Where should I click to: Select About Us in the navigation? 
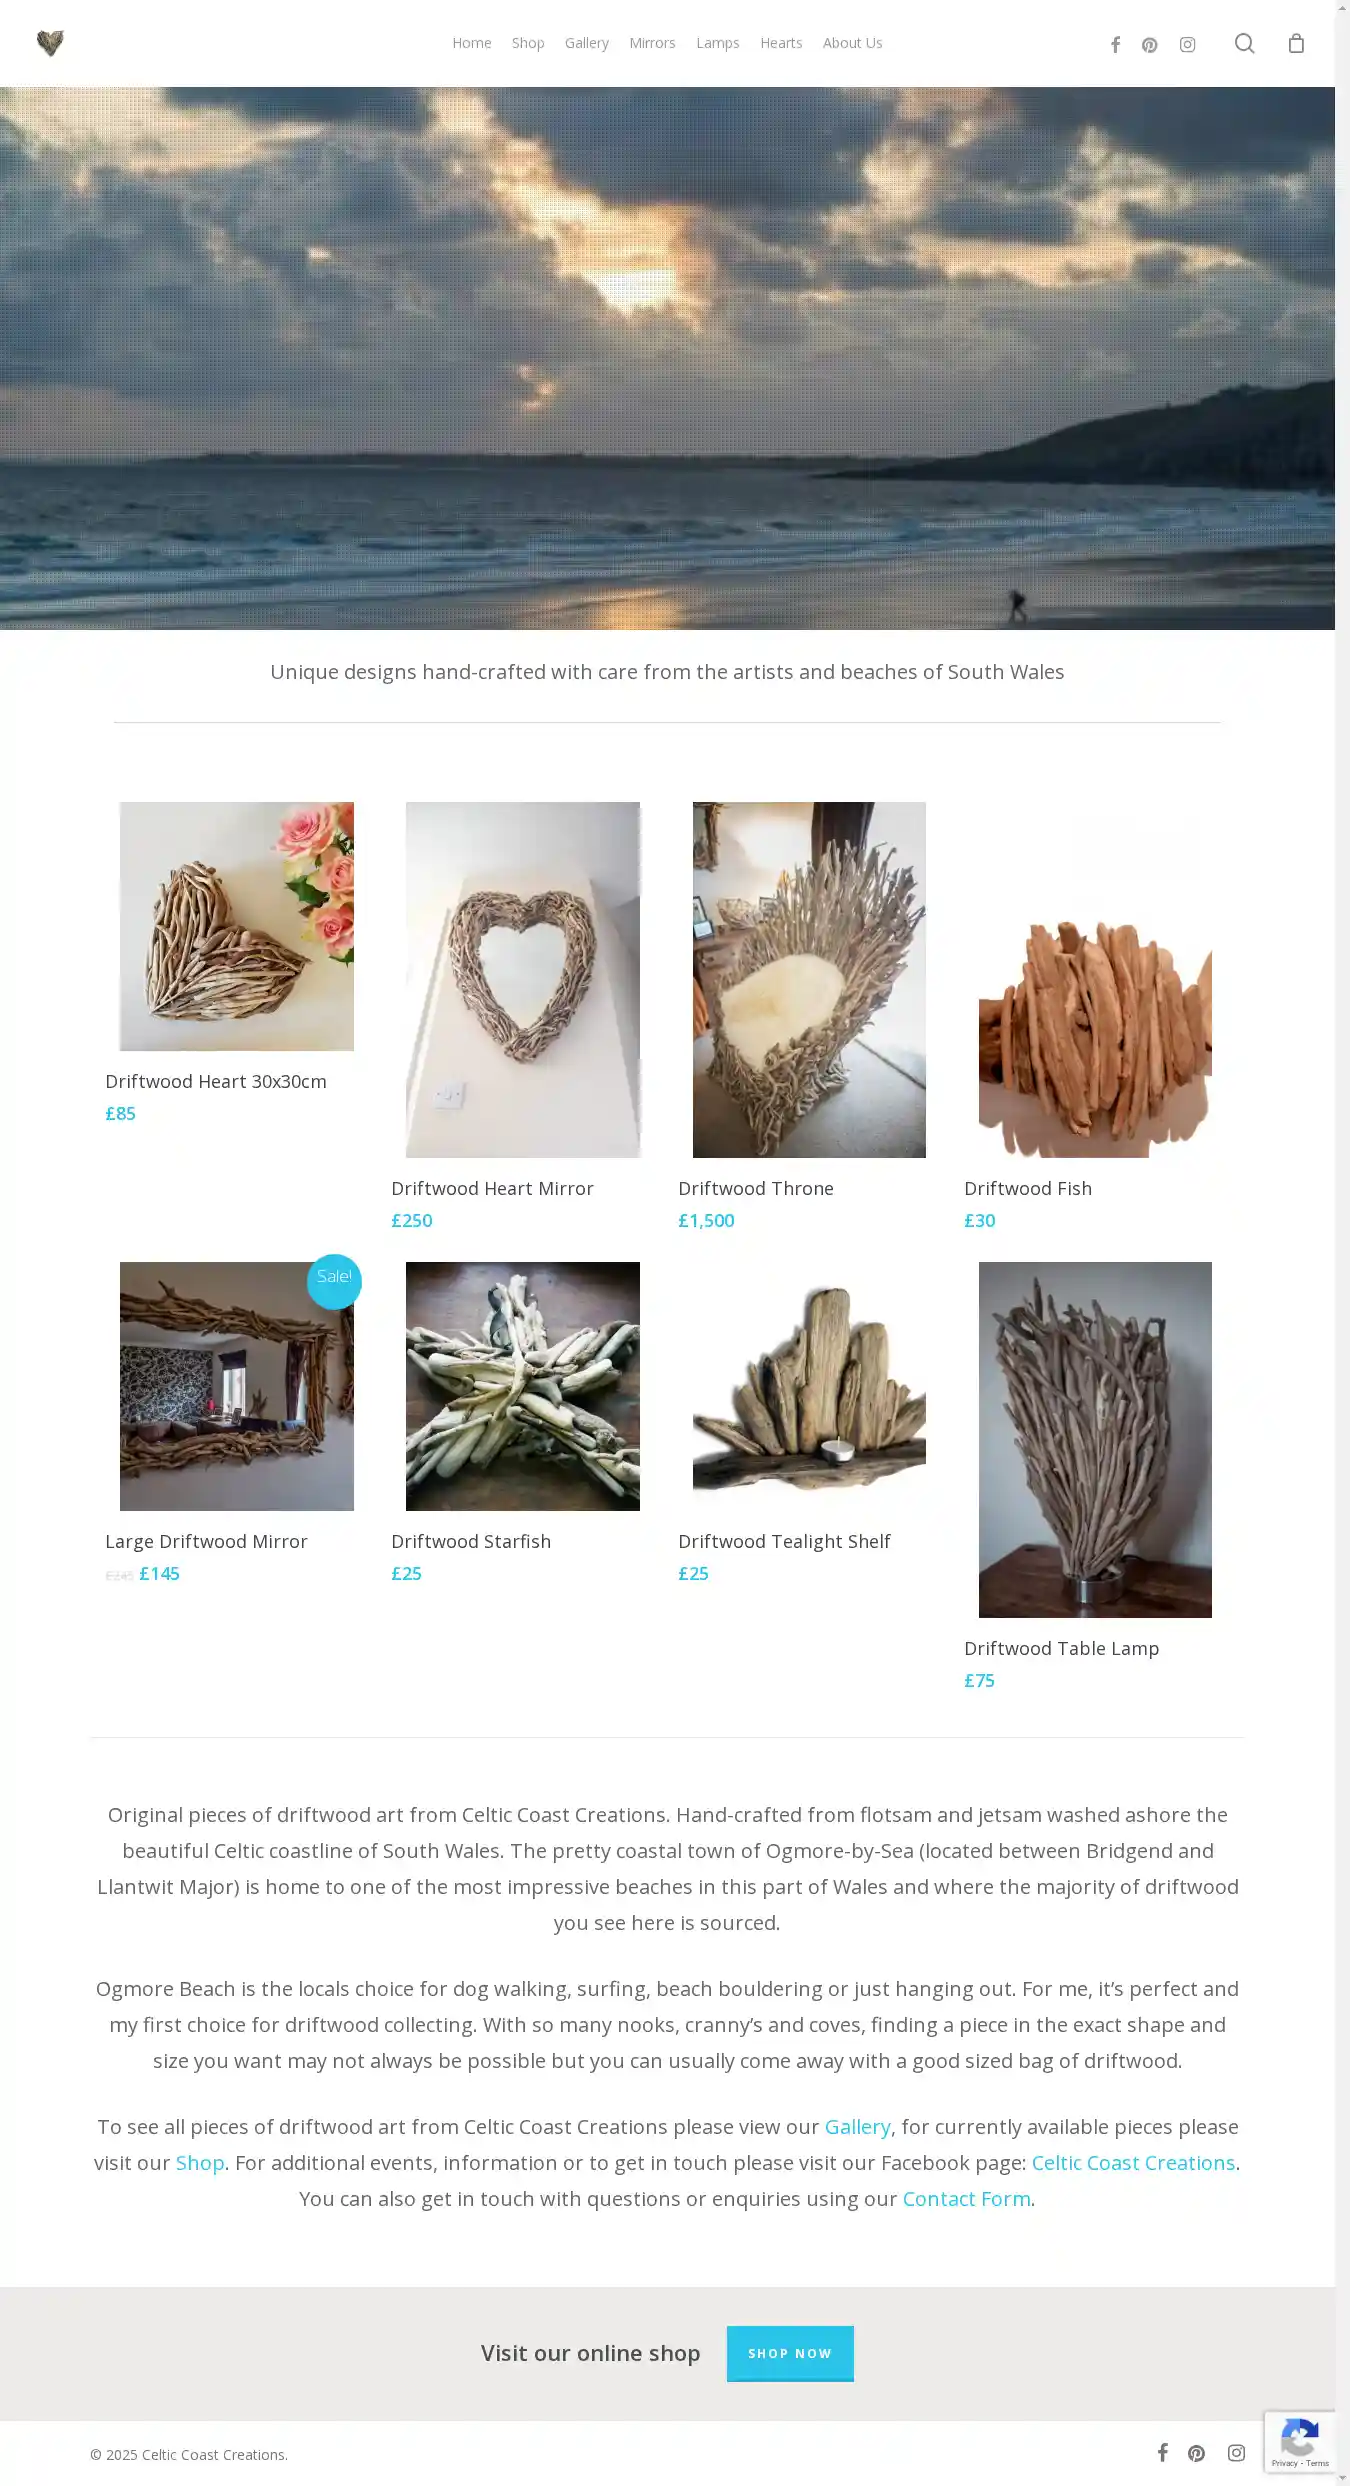click(x=852, y=43)
